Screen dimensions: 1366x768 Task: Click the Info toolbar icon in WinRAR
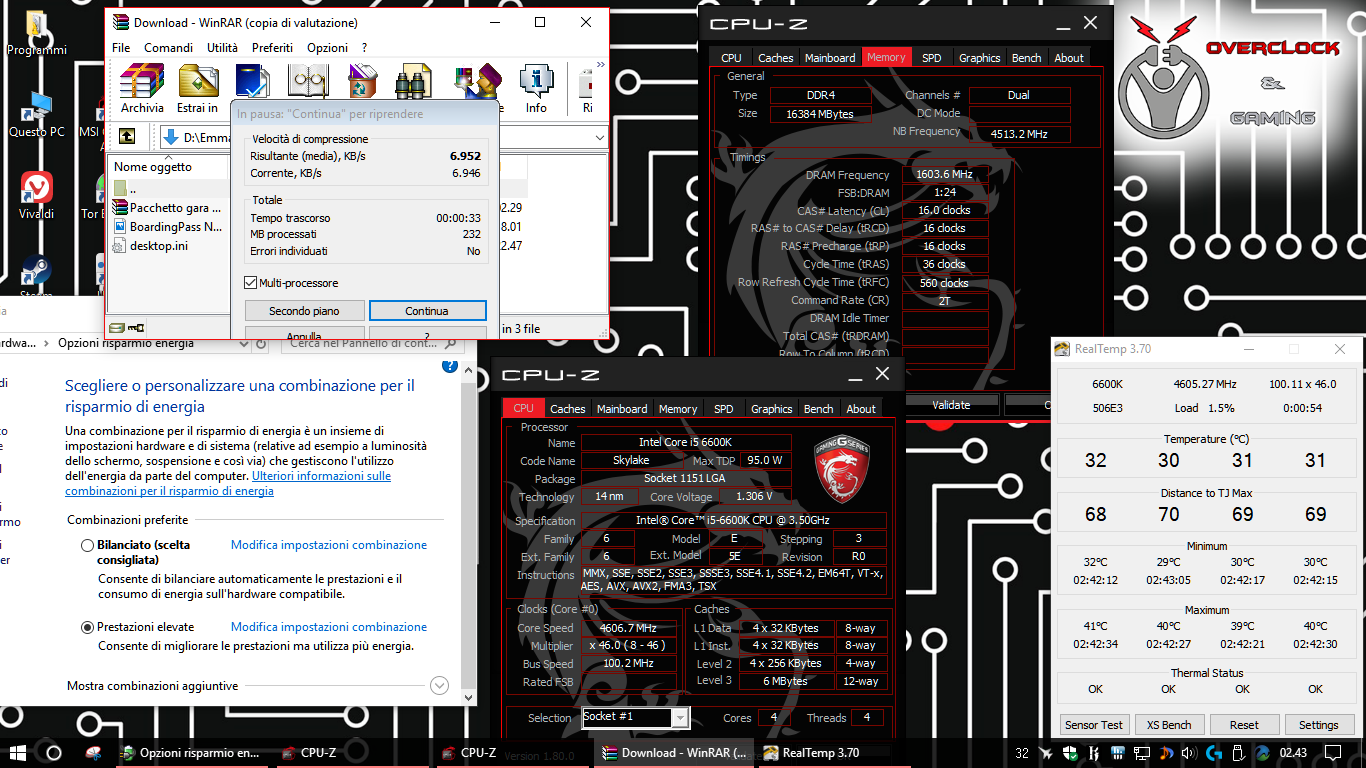[537, 88]
